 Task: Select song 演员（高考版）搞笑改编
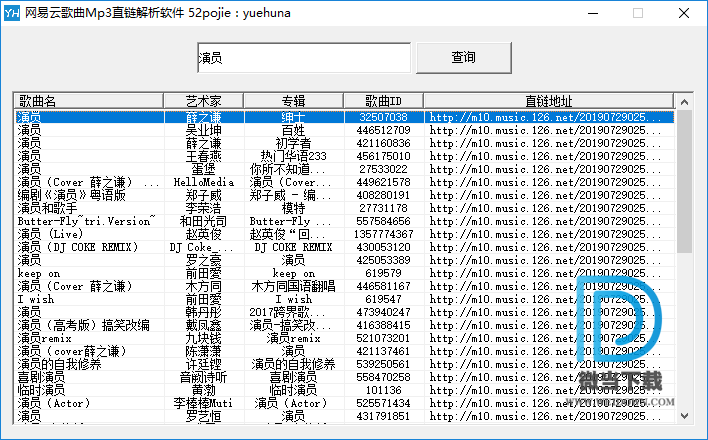(84, 326)
